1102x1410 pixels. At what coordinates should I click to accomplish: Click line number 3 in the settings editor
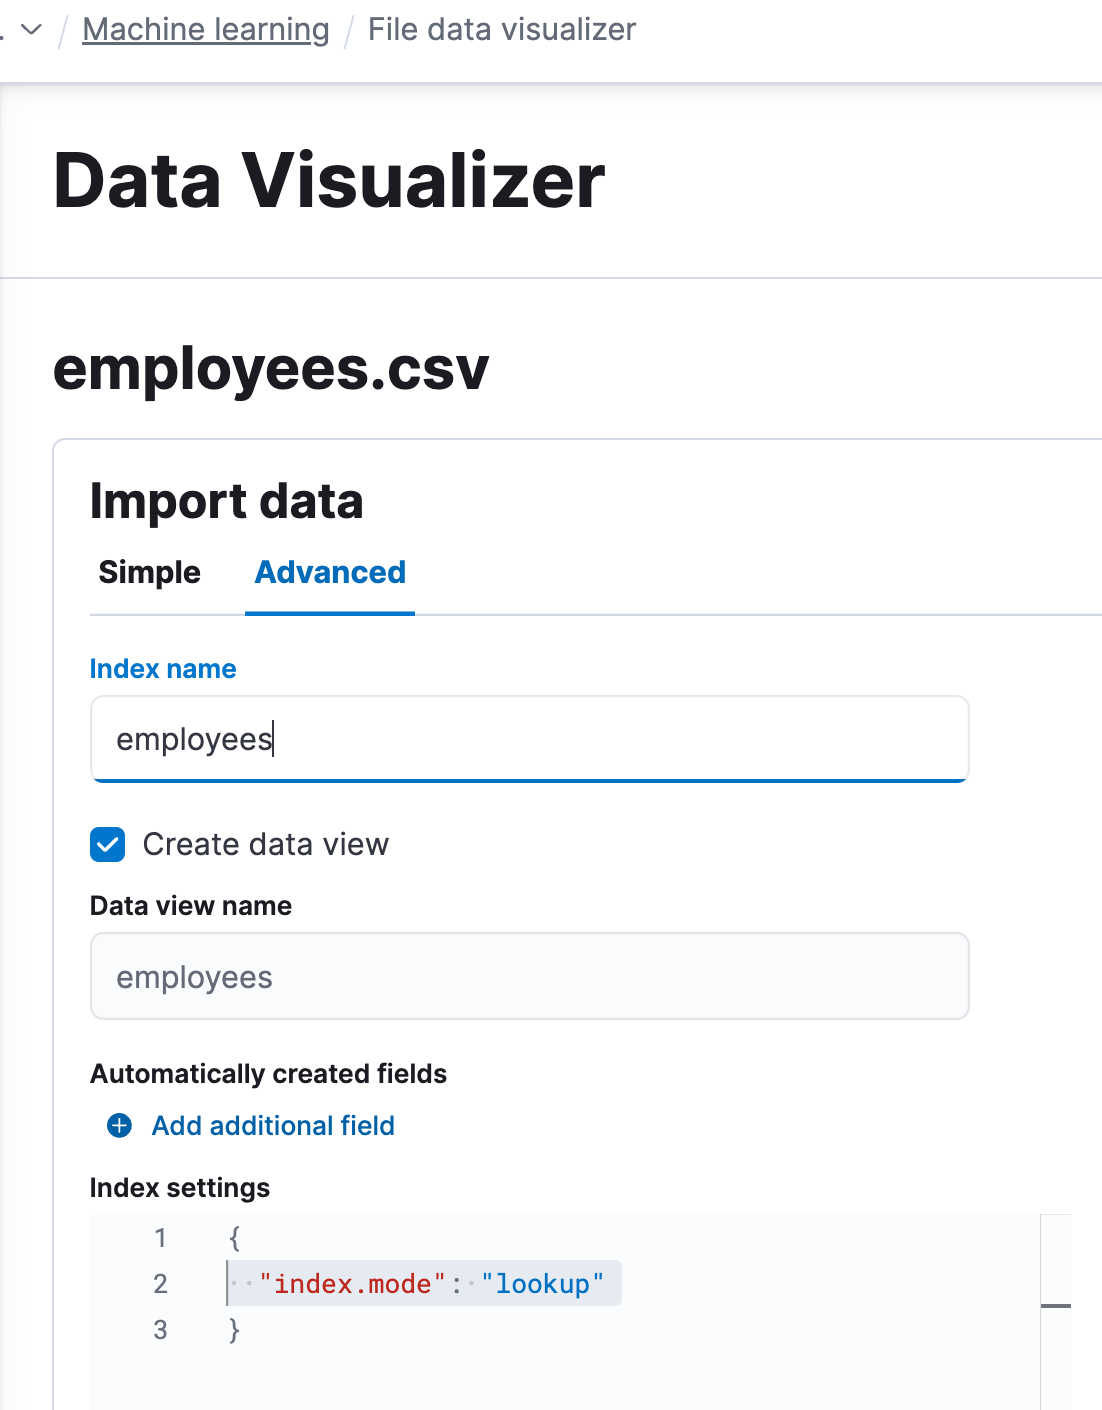[160, 1330]
